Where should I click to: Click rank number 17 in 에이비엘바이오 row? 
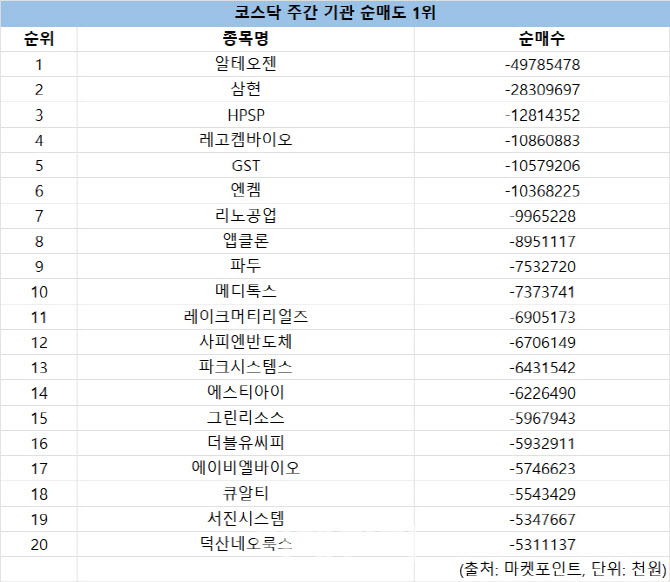[x=39, y=469]
